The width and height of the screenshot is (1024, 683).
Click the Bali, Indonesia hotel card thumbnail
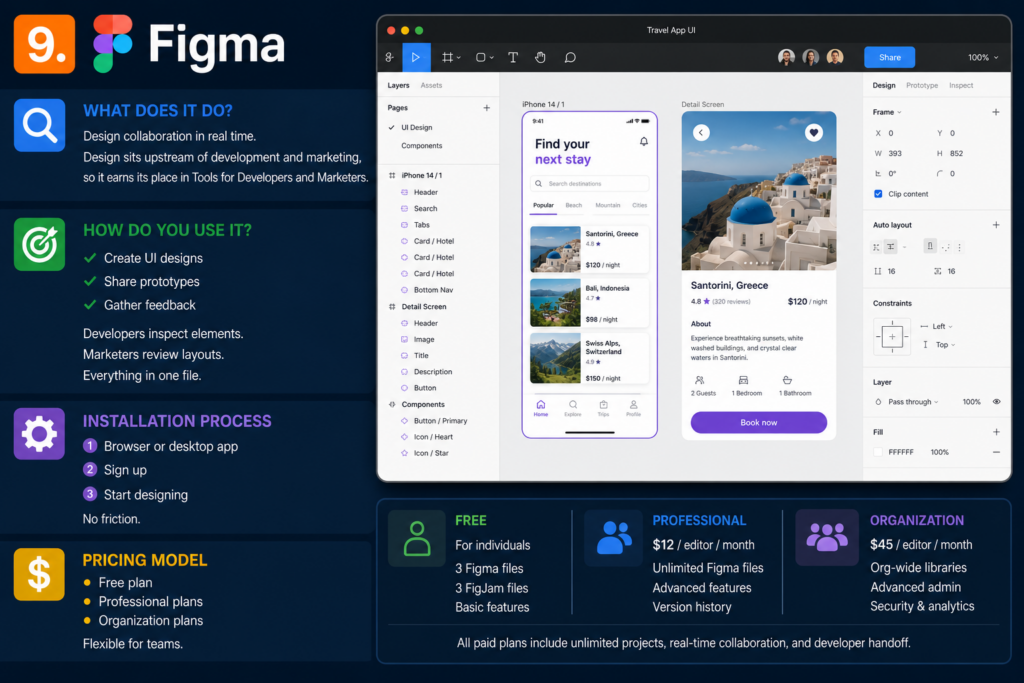click(555, 303)
